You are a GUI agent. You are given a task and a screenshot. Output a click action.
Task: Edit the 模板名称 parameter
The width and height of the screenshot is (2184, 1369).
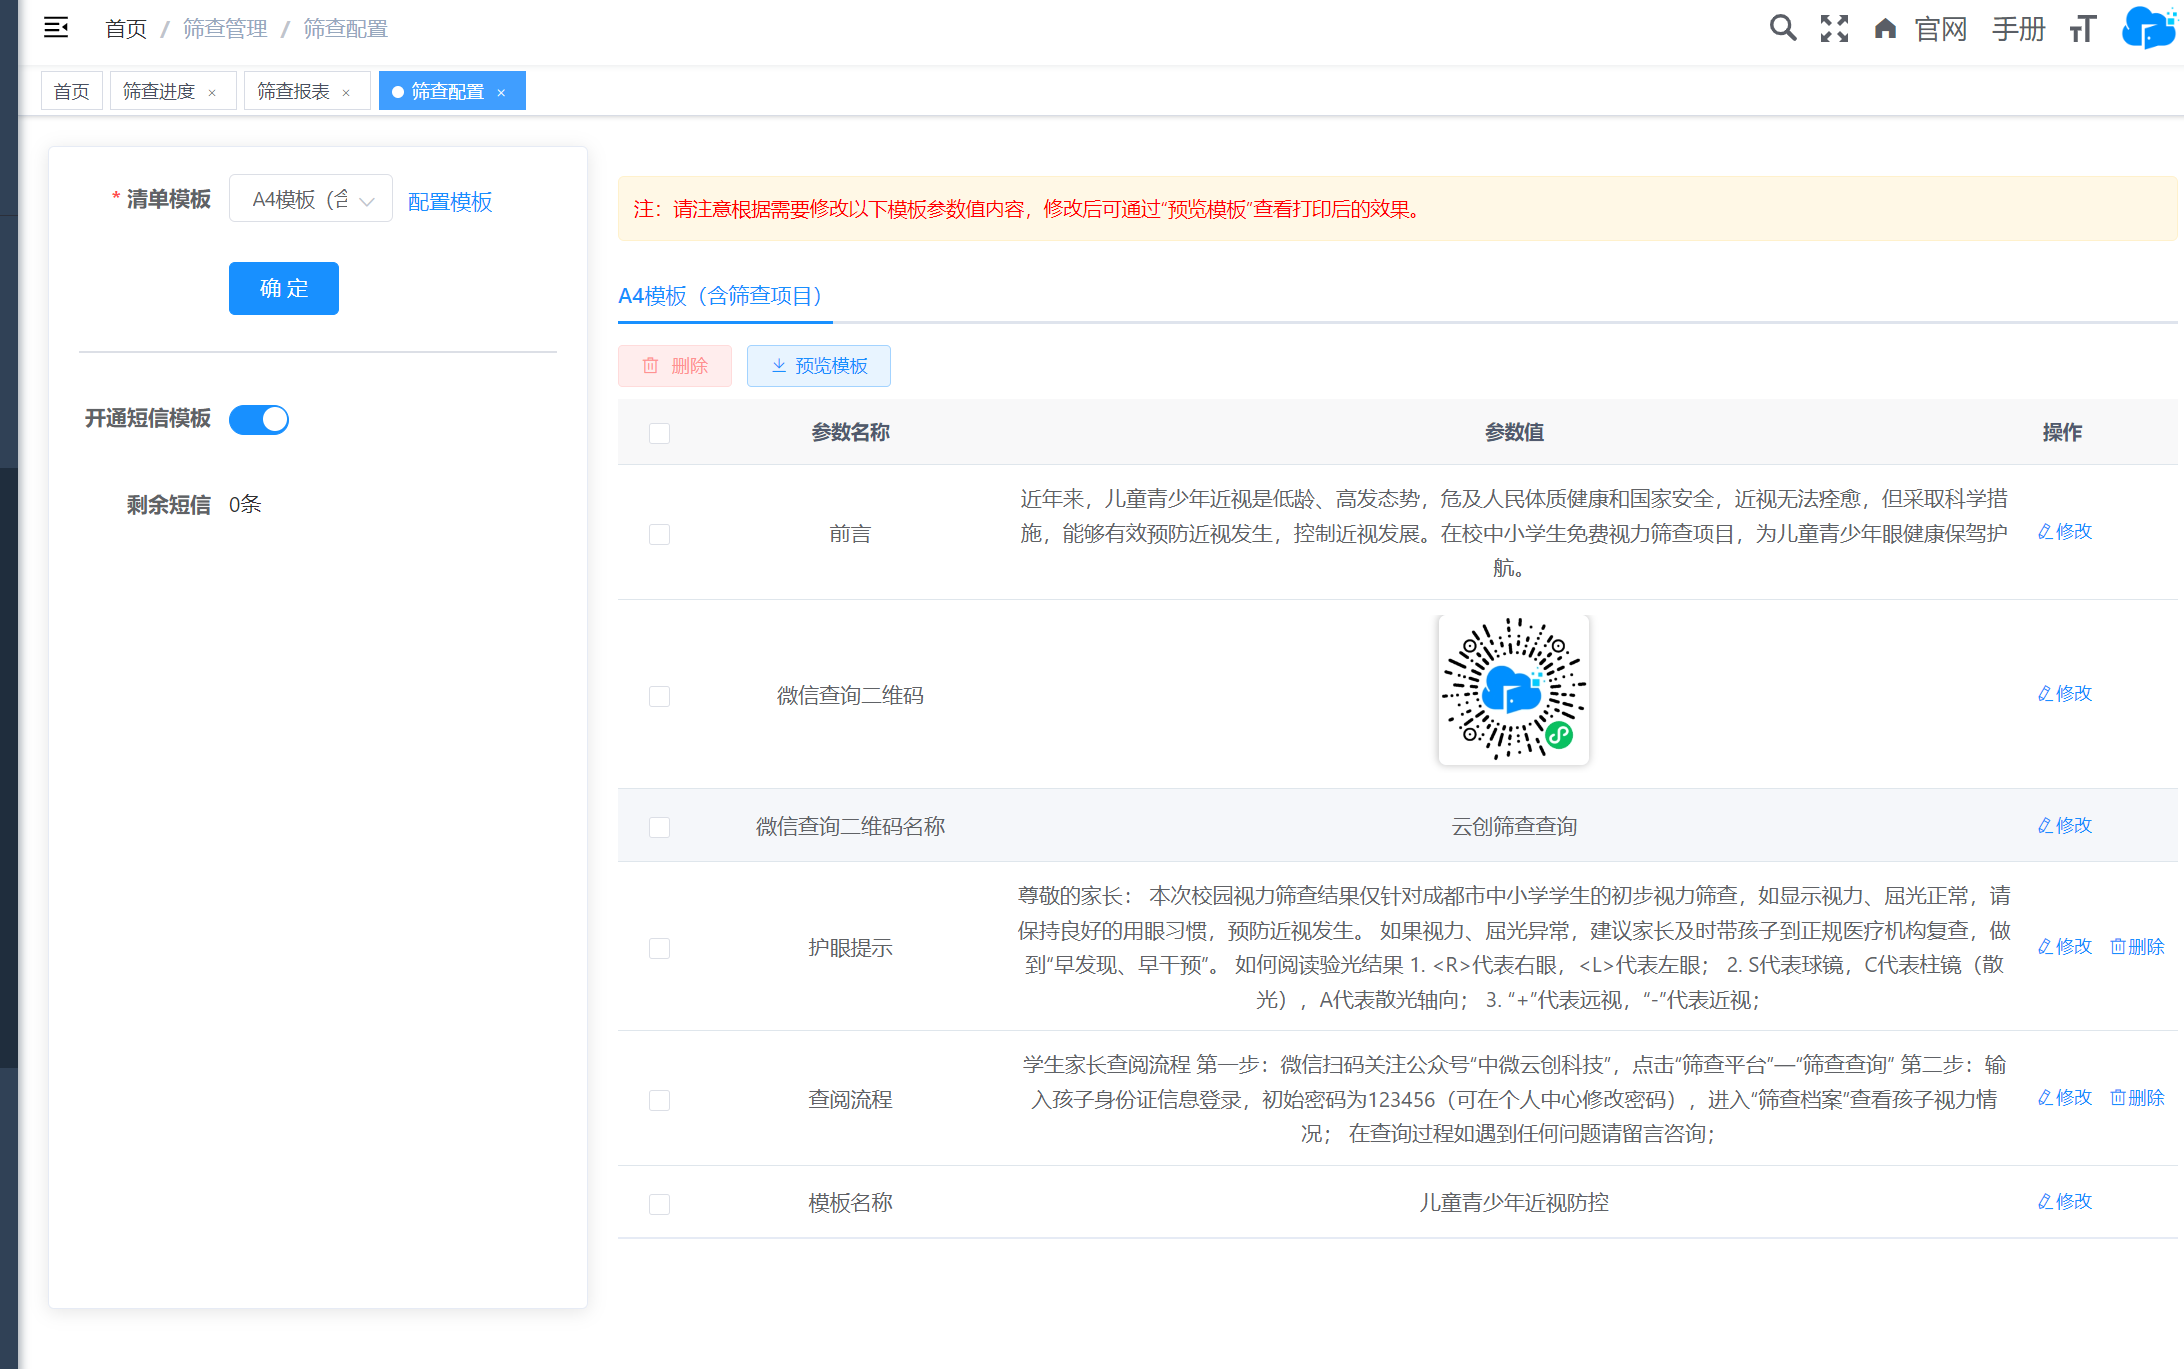tap(2065, 1202)
